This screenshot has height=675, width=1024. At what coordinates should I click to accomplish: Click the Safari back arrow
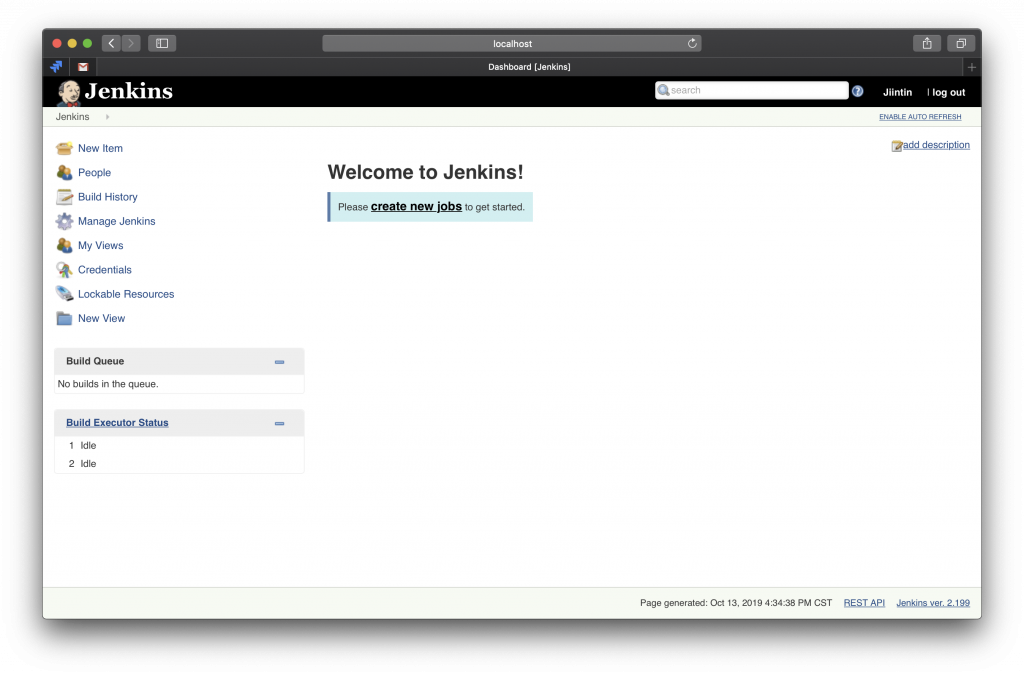[112, 43]
